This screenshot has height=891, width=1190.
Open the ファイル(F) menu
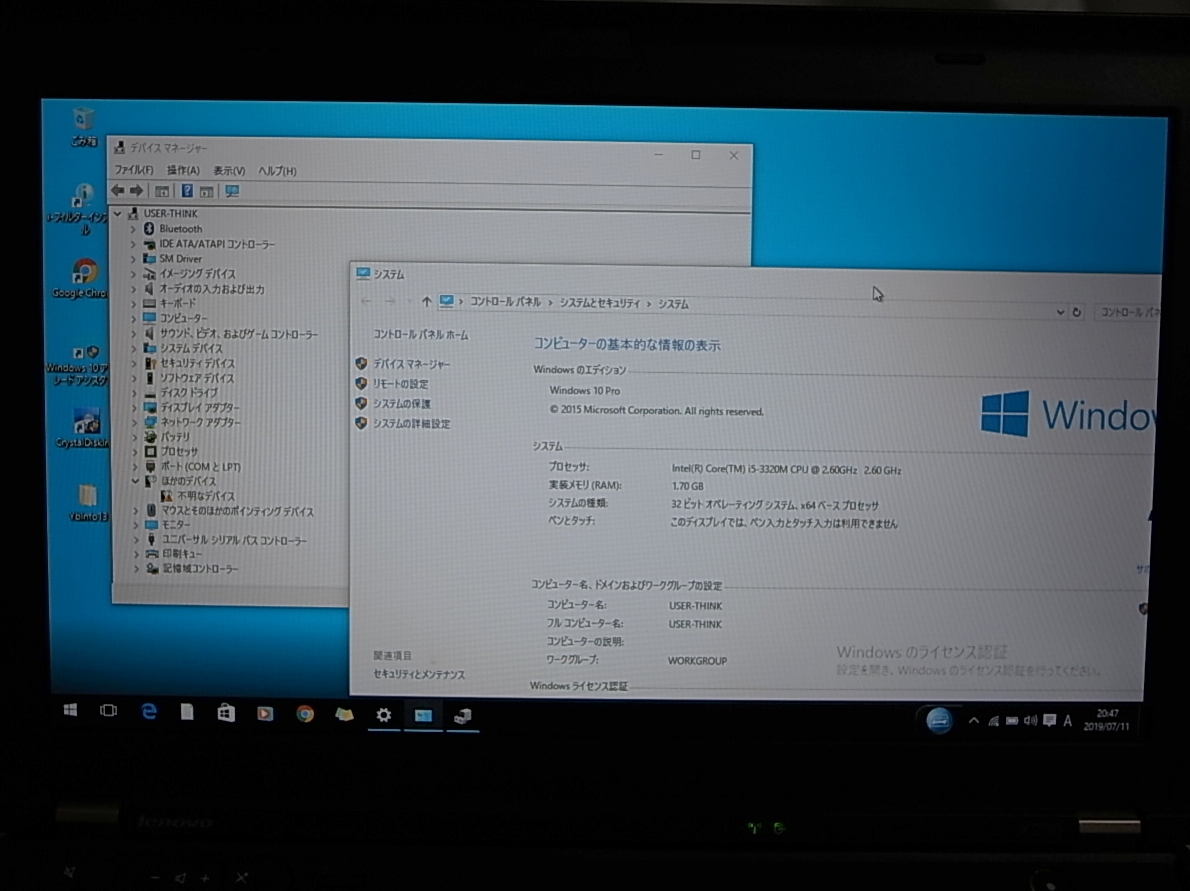point(134,170)
